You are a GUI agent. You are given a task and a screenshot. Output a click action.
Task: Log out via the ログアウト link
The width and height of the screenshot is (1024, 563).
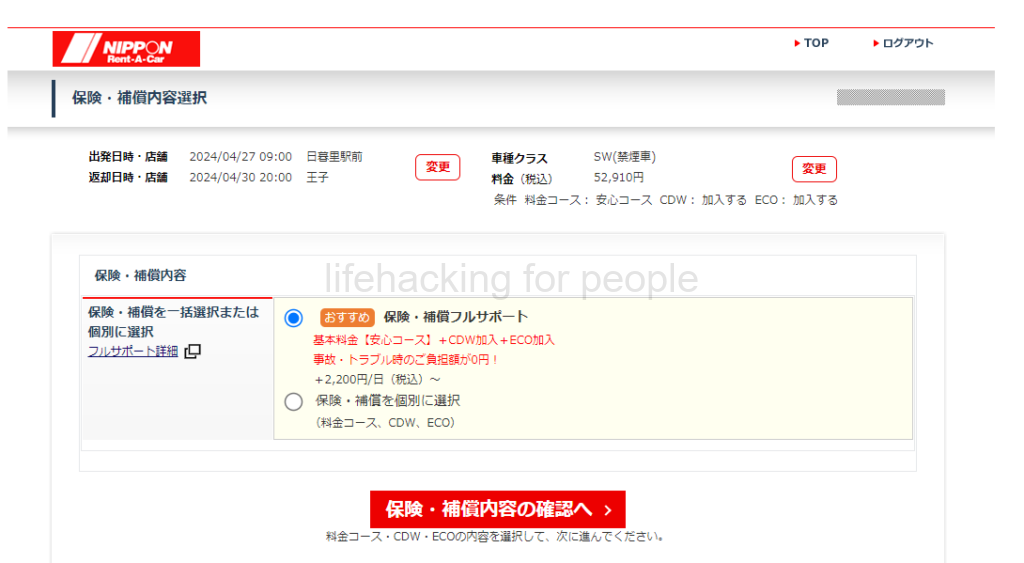(x=908, y=44)
